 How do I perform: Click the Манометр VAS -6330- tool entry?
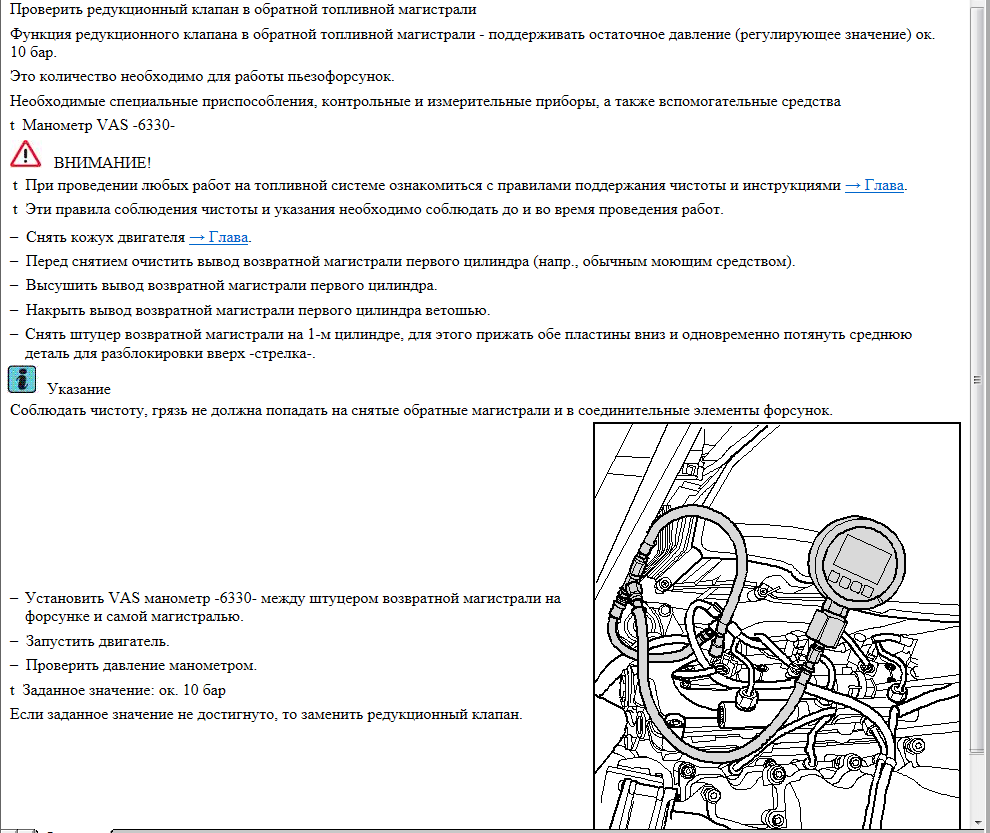[98, 125]
